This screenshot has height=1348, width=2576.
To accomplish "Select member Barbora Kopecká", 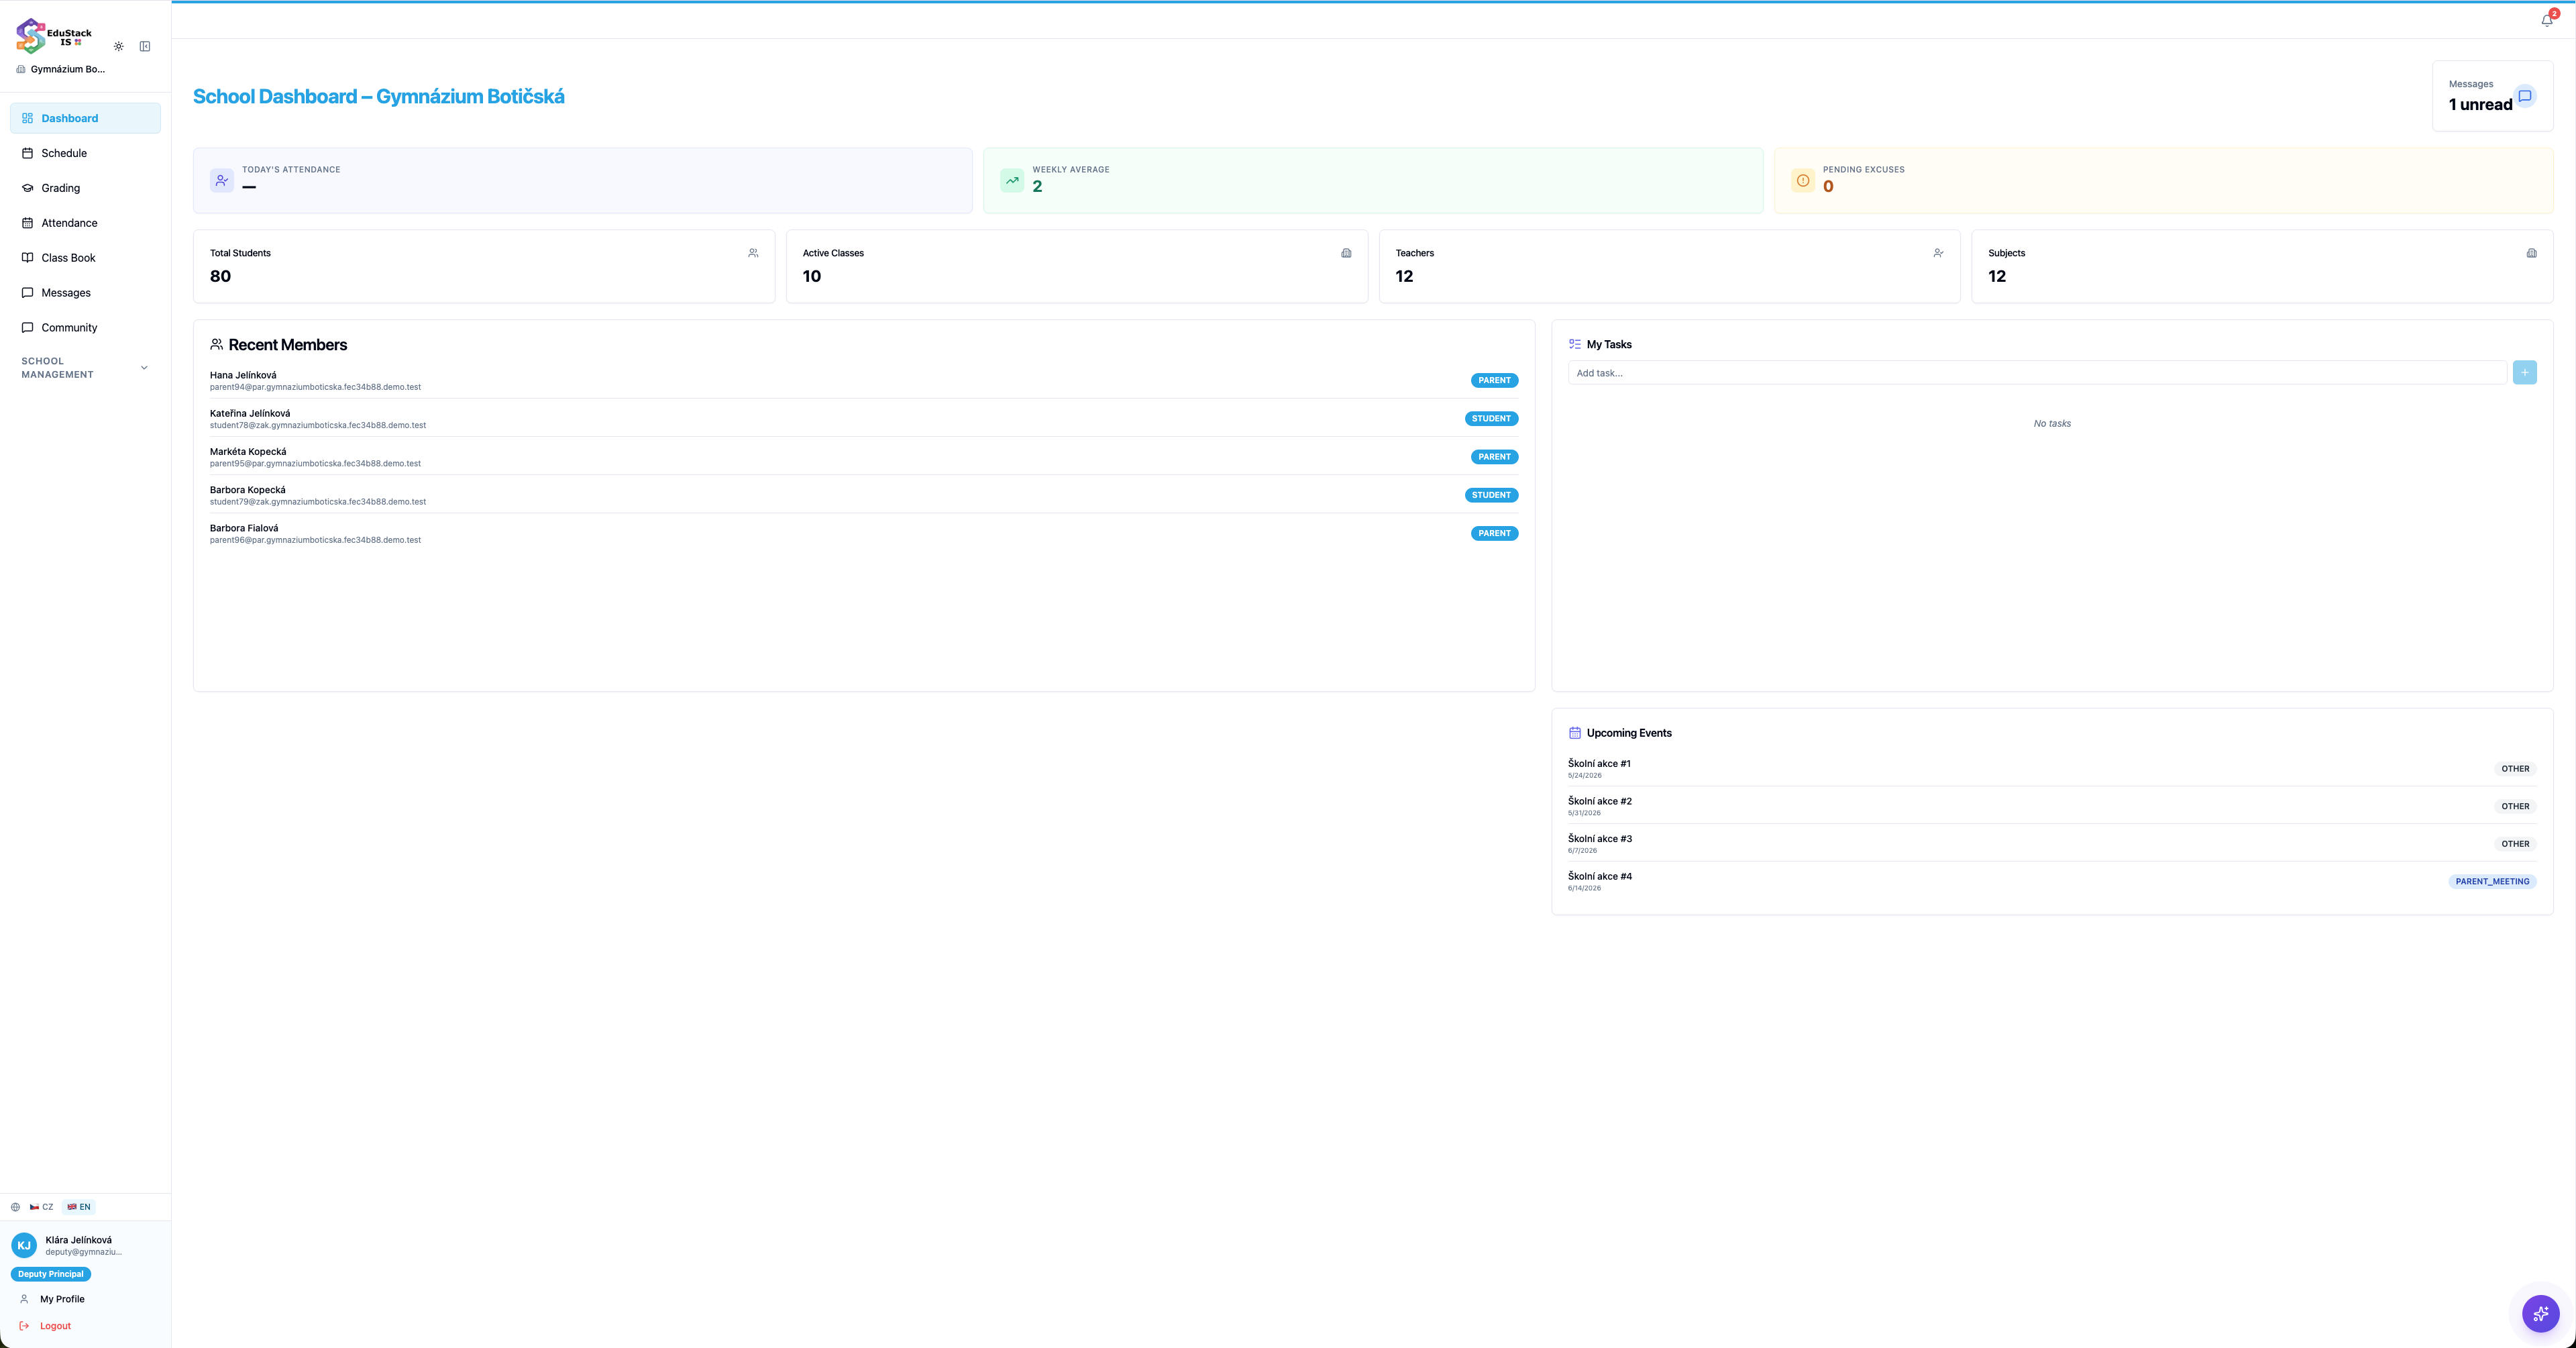I will click(x=864, y=495).
